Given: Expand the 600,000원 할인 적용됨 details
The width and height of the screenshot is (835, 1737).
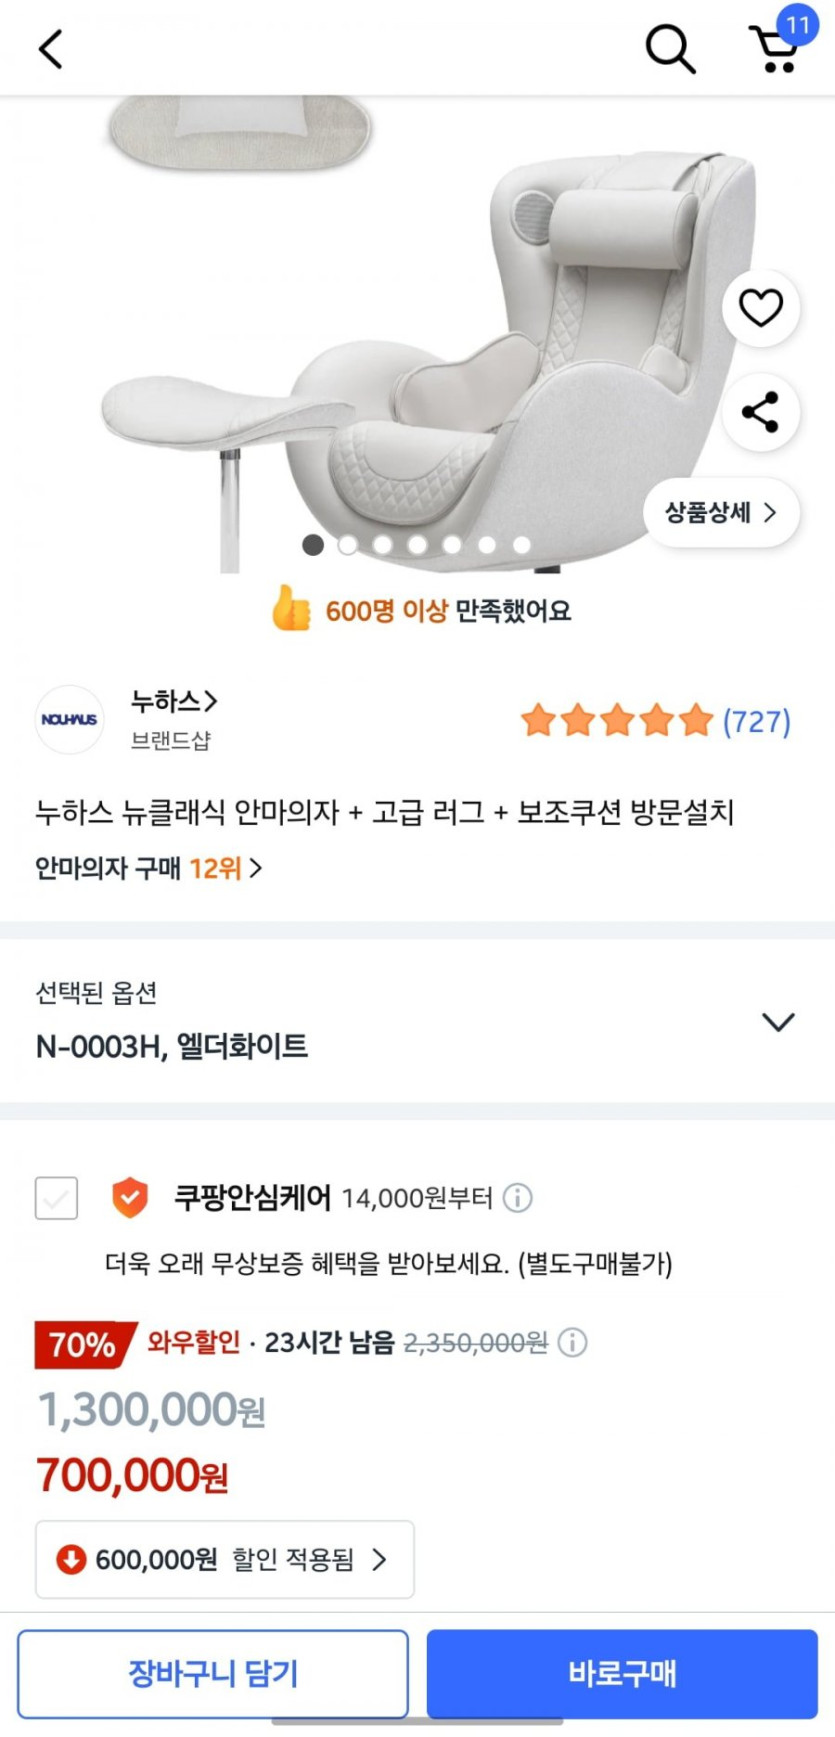Looking at the screenshot, I should tap(225, 1559).
